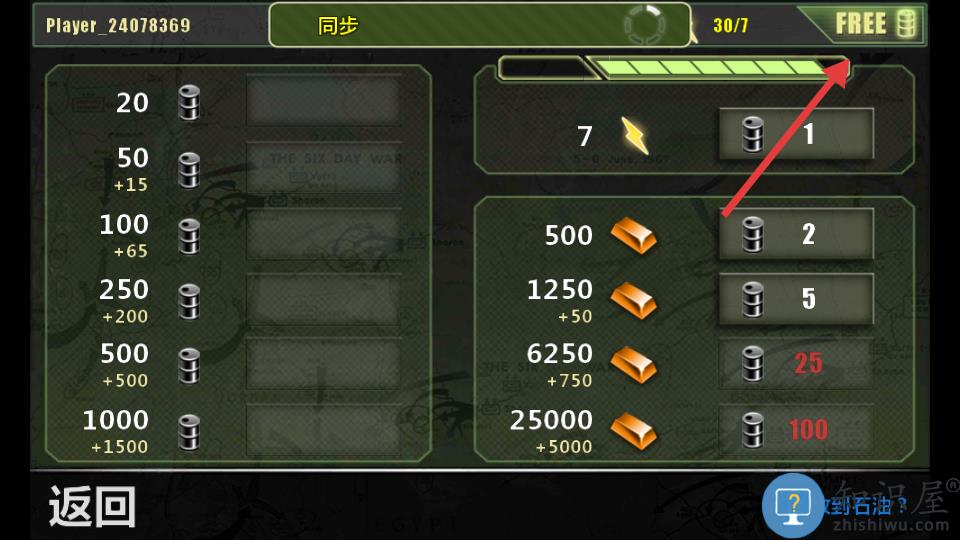Click the gold bar icon beside 500
The height and width of the screenshot is (540, 960).
coord(634,235)
